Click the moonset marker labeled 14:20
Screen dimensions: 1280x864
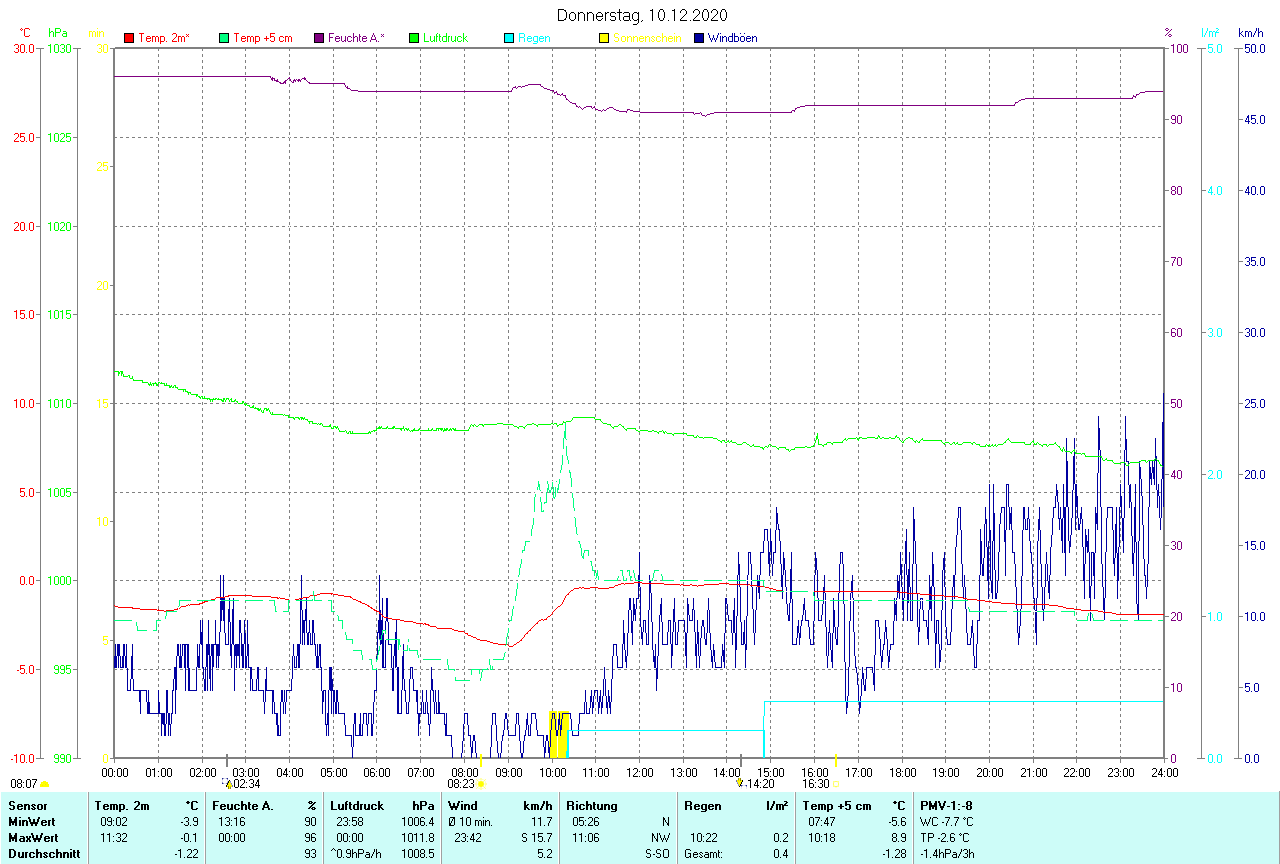(740, 784)
